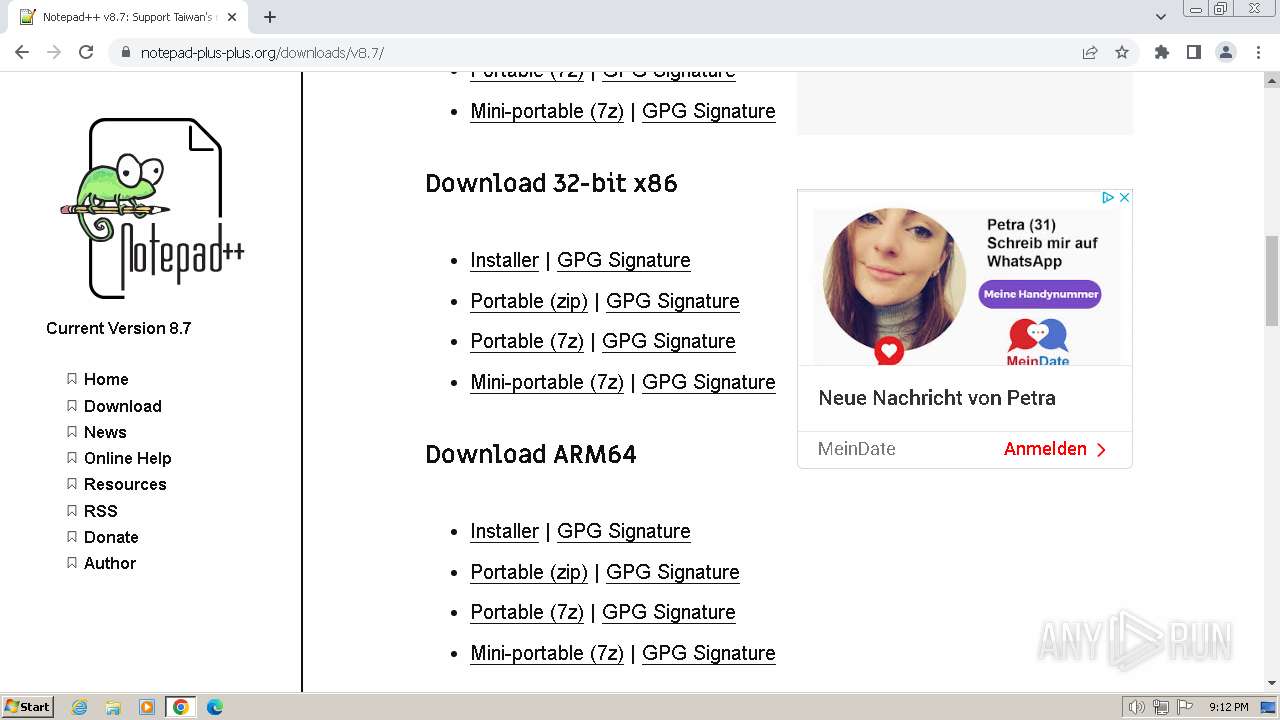Click 32-bit Portable (zip) link
The width and height of the screenshot is (1280, 720).
(529, 301)
